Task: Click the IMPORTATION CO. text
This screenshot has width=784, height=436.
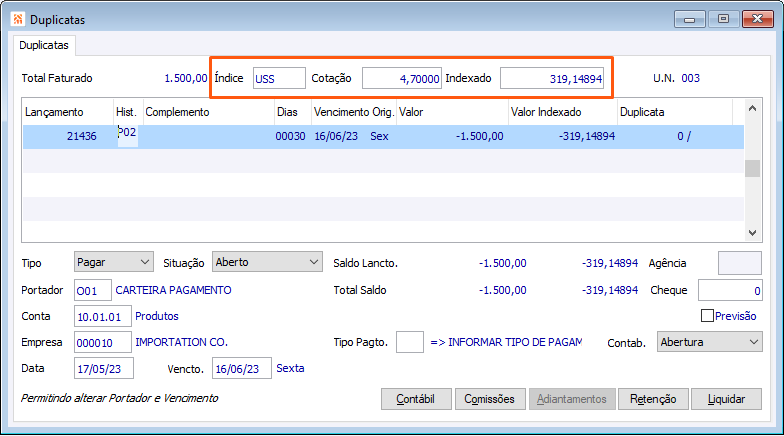Action: 182,342
